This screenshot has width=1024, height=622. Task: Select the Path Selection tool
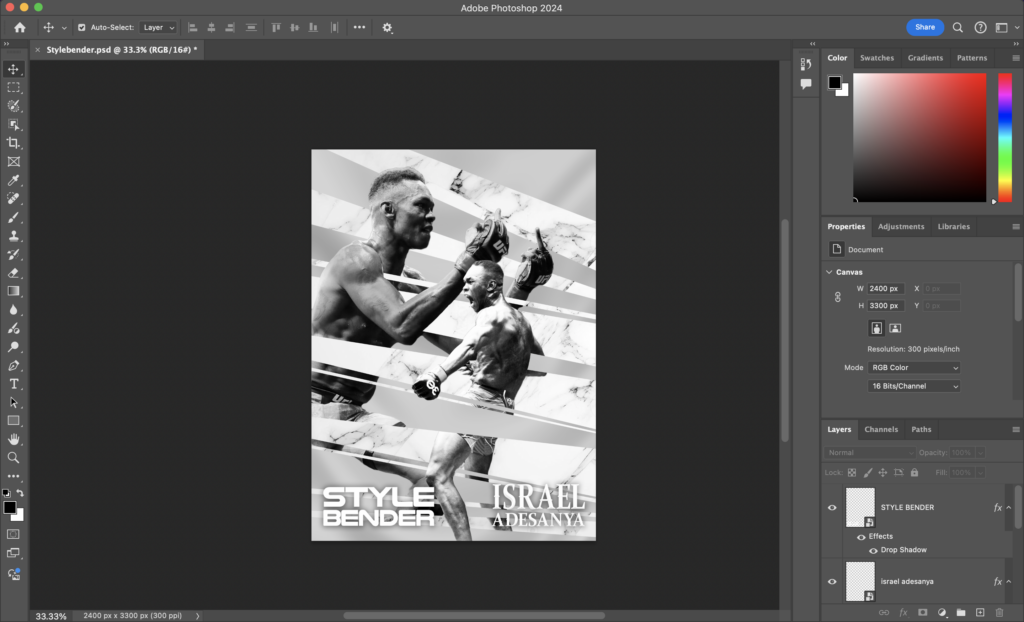click(13, 402)
